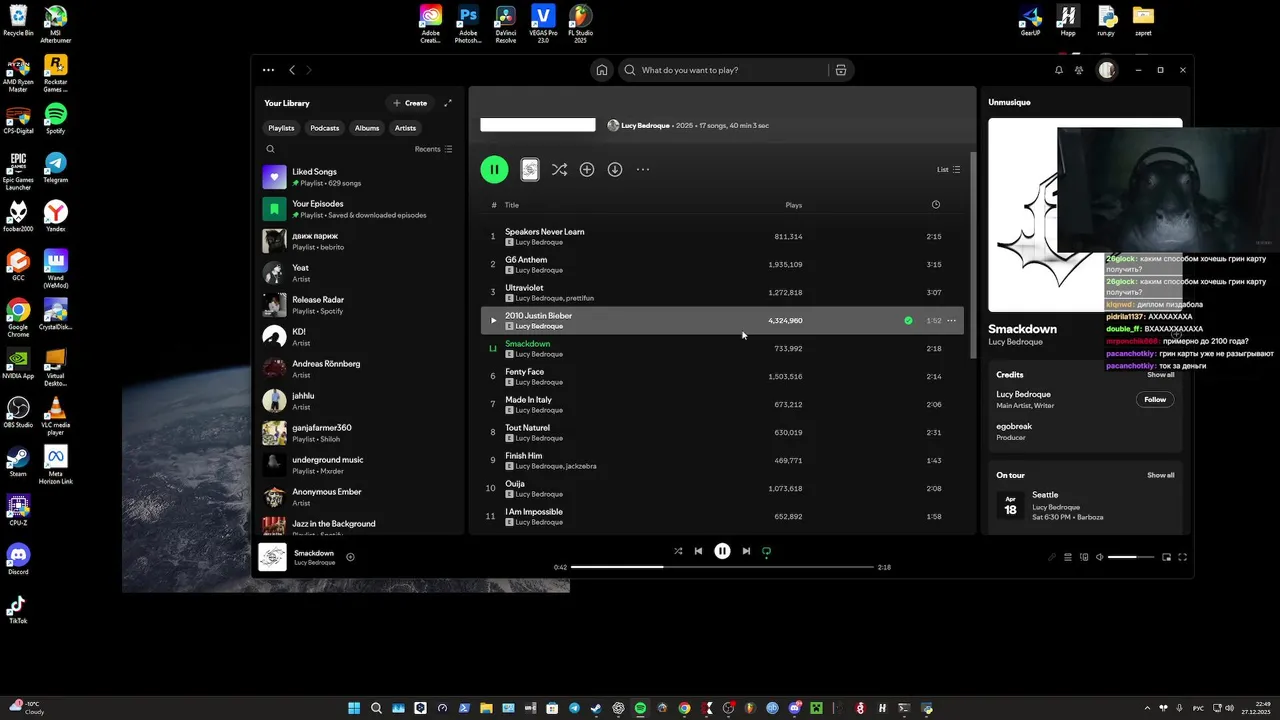Viewport: 1280px width, 720px height.
Task: Click the album preview thumbnail next to play
Action: [x=530, y=170]
